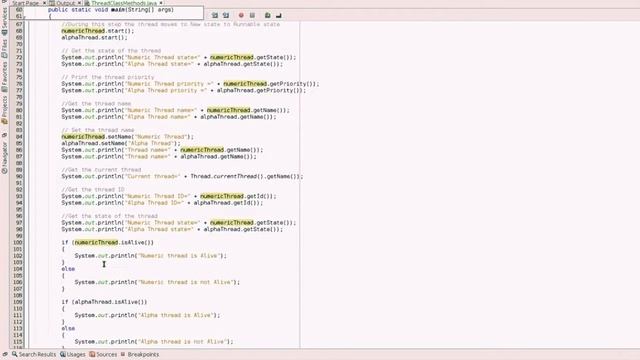Click "Numeric thread is not Alive" println line
This screenshot has width=640, height=360.
pyautogui.click(x=157, y=282)
